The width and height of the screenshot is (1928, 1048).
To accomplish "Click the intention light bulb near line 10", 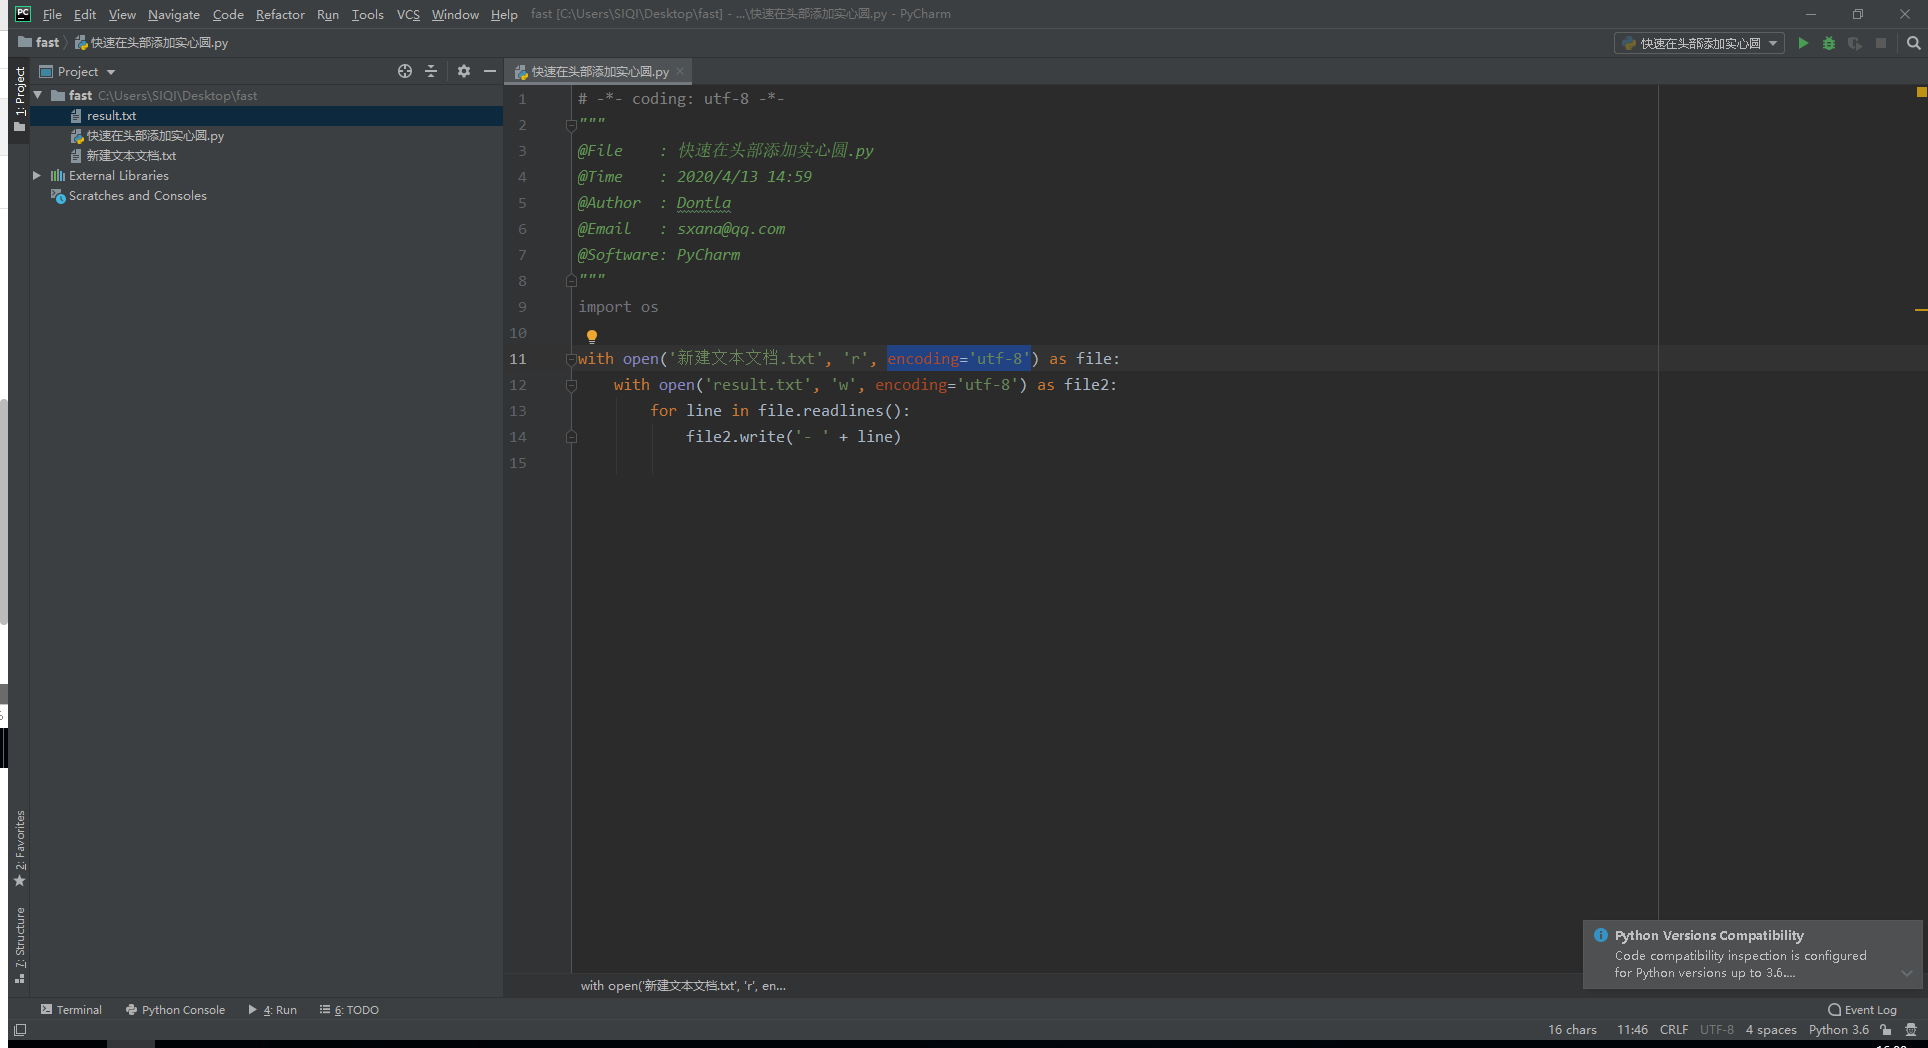I will 592,334.
